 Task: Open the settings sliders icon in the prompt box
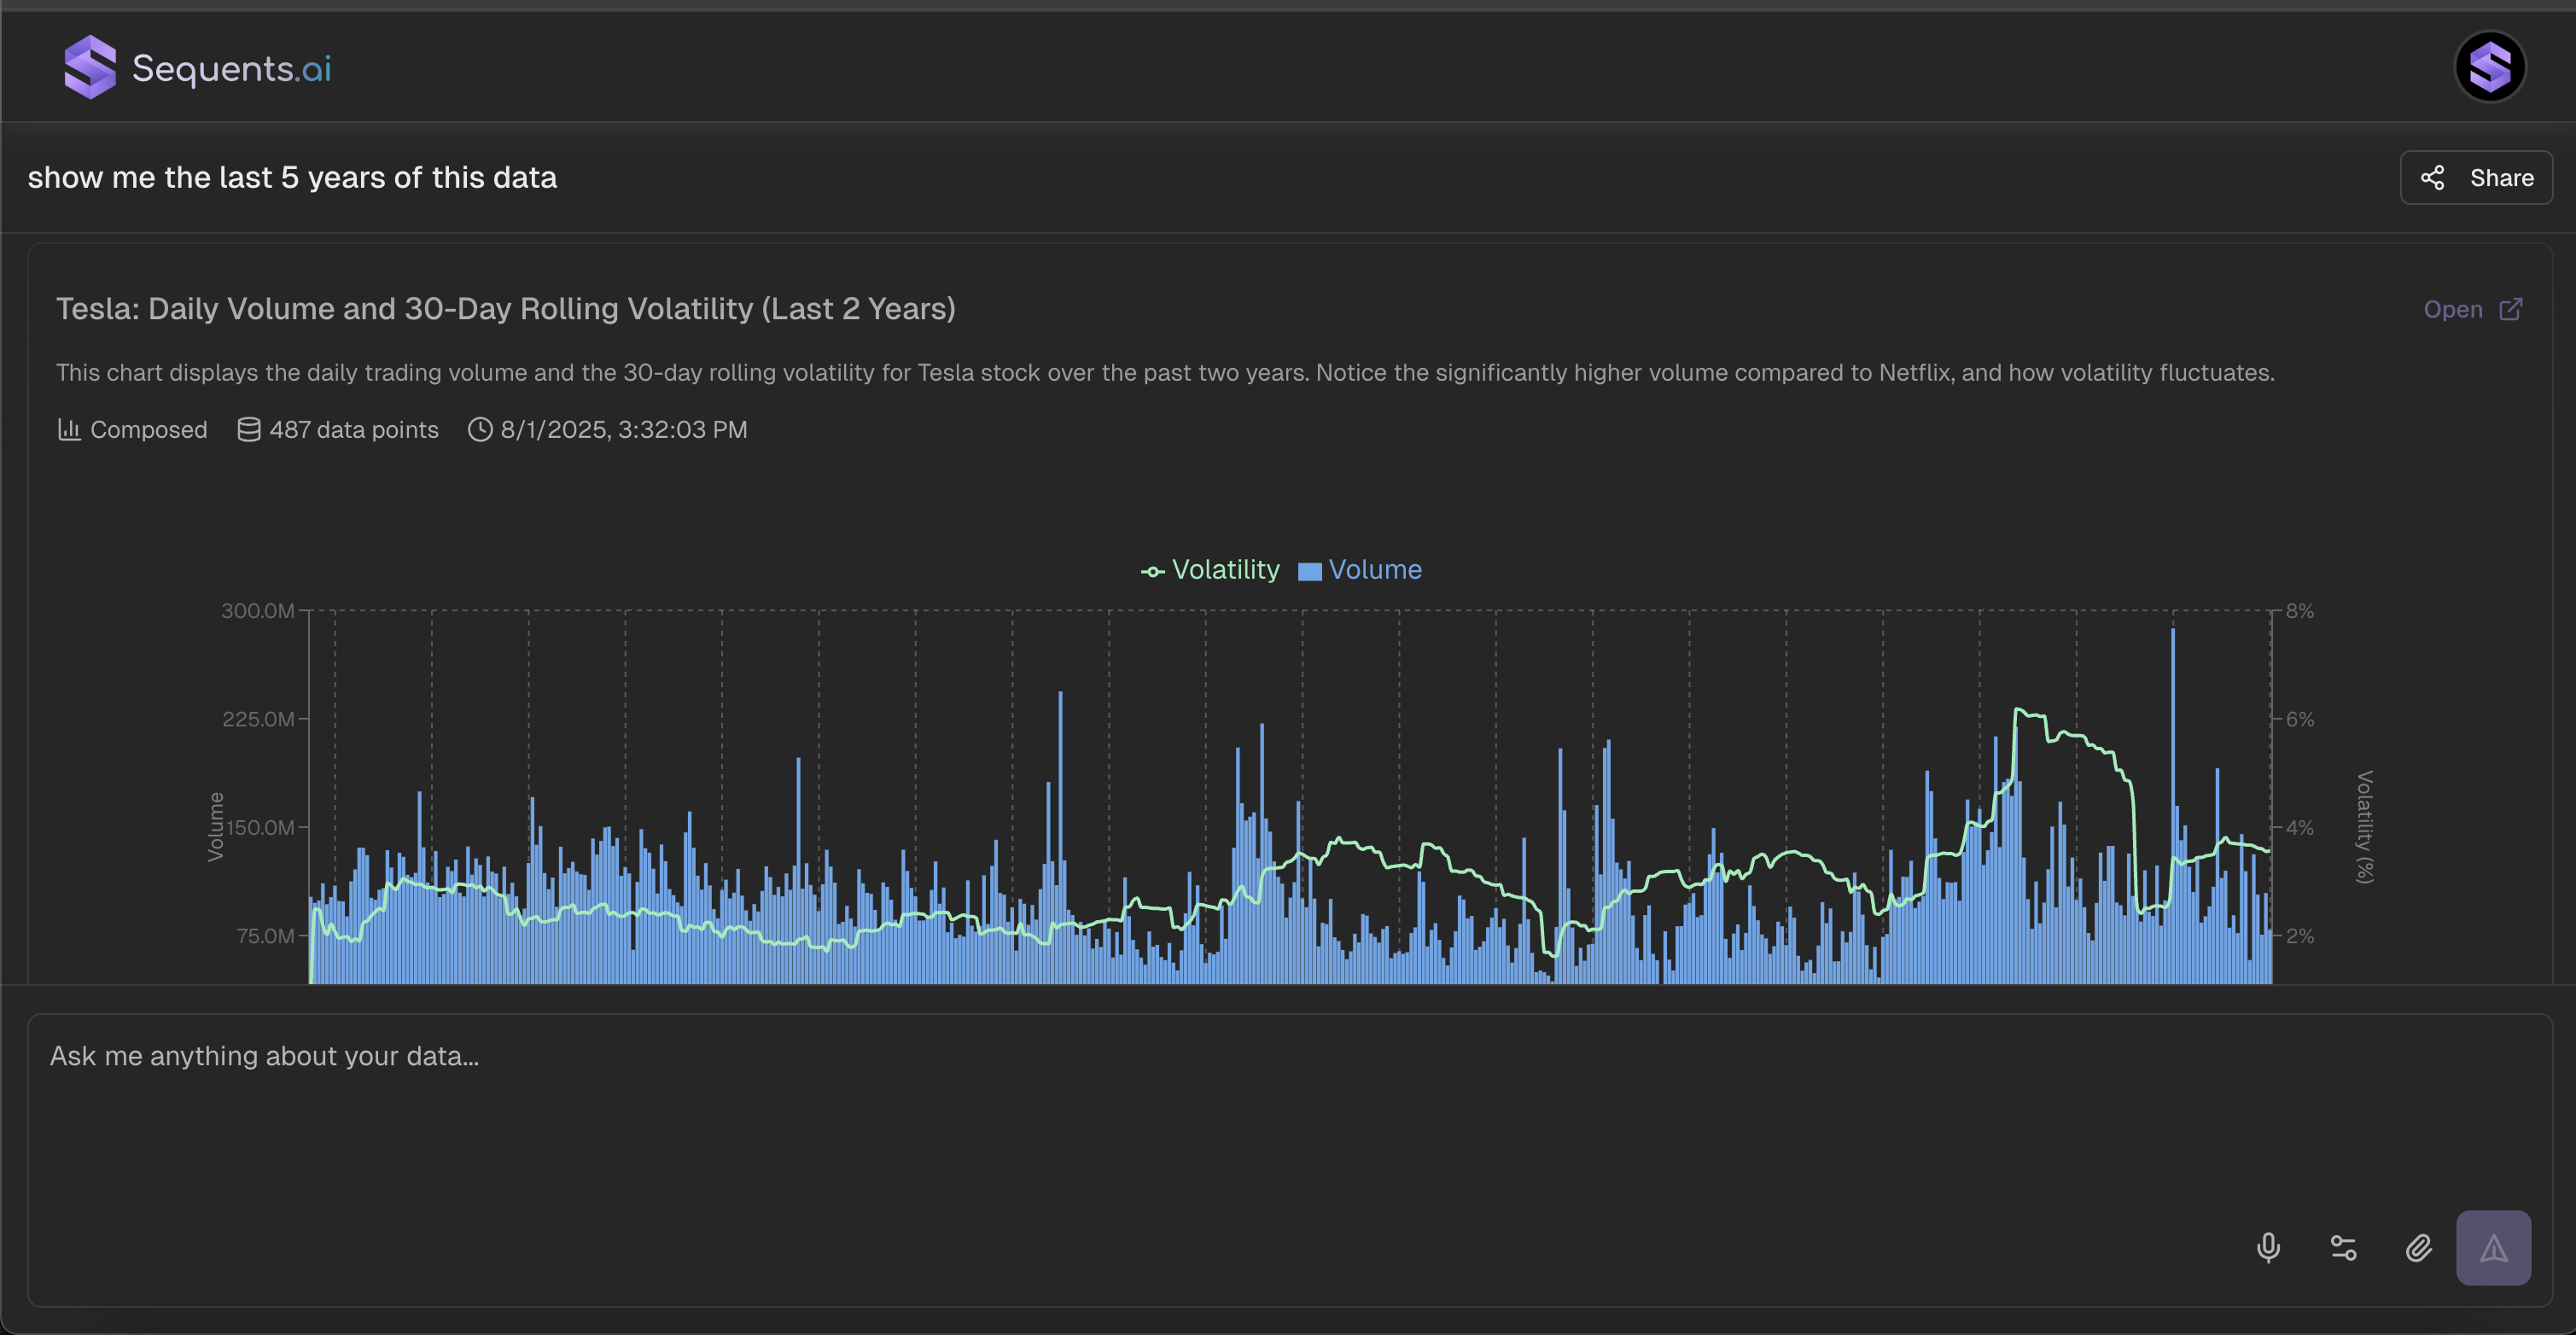click(x=2343, y=1247)
